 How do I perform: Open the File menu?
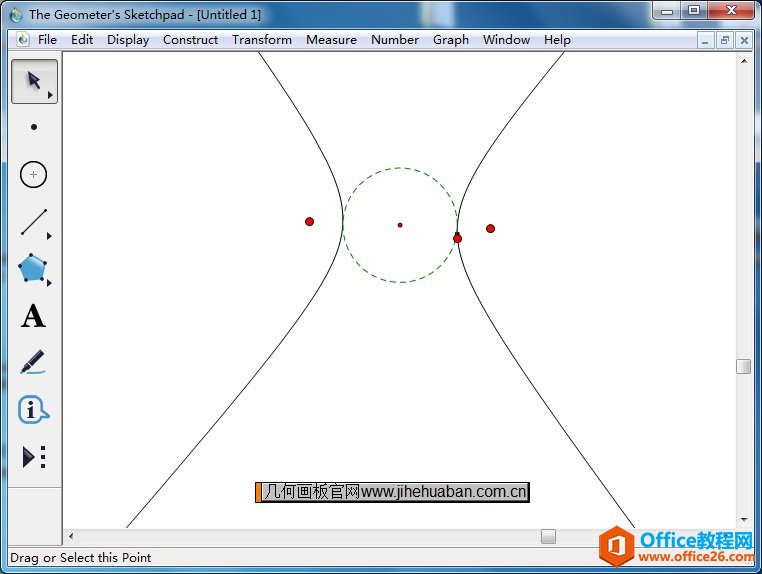pos(47,40)
